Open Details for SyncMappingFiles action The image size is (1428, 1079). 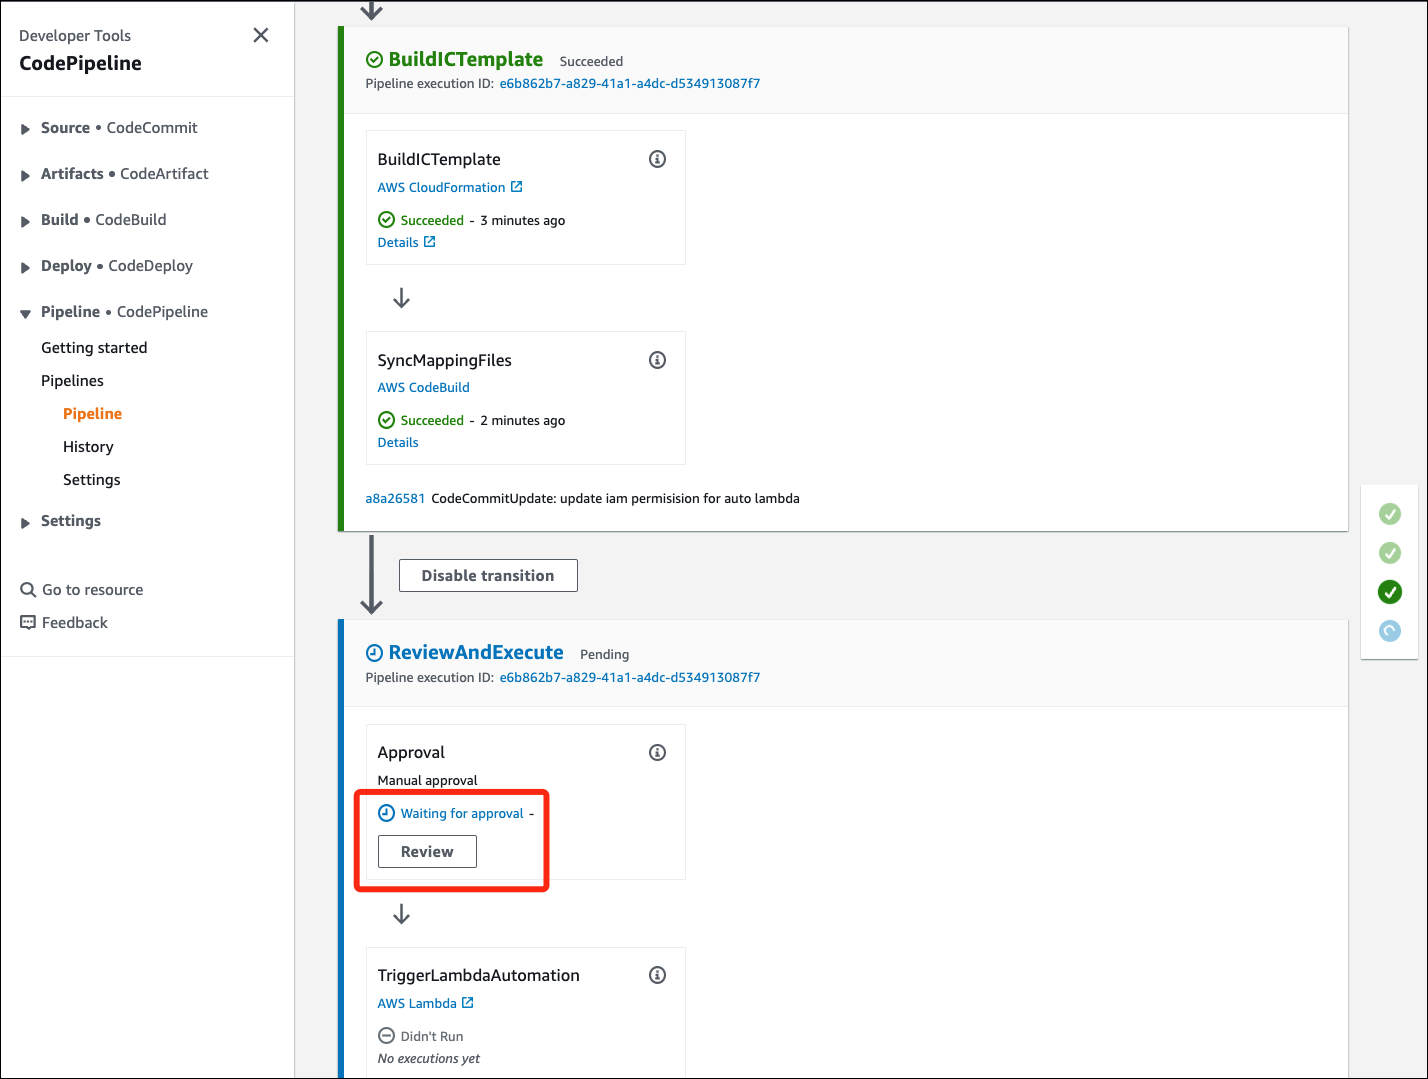[398, 443]
